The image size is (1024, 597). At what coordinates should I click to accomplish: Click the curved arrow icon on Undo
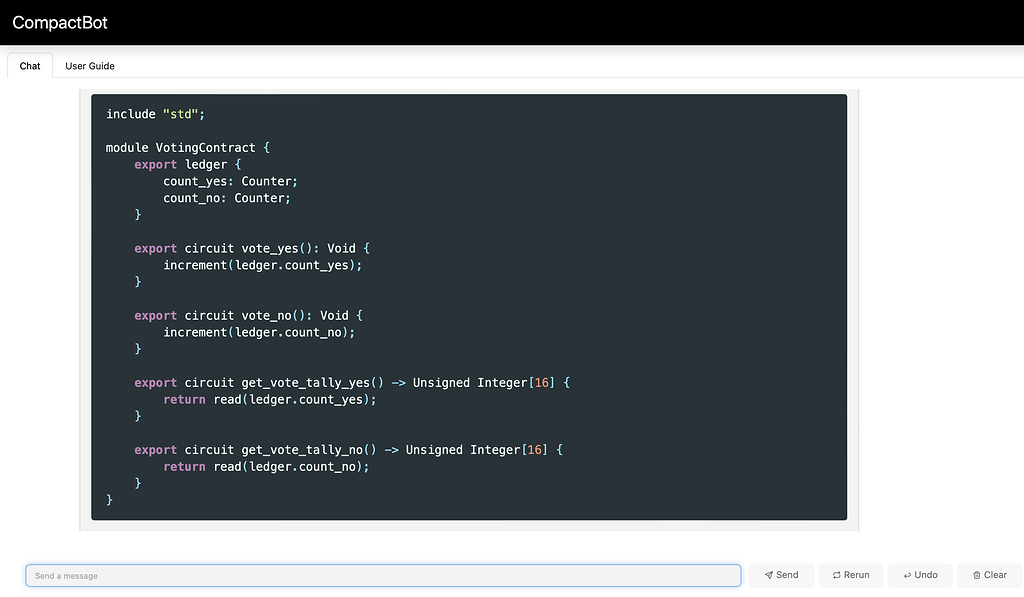(906, 575)
